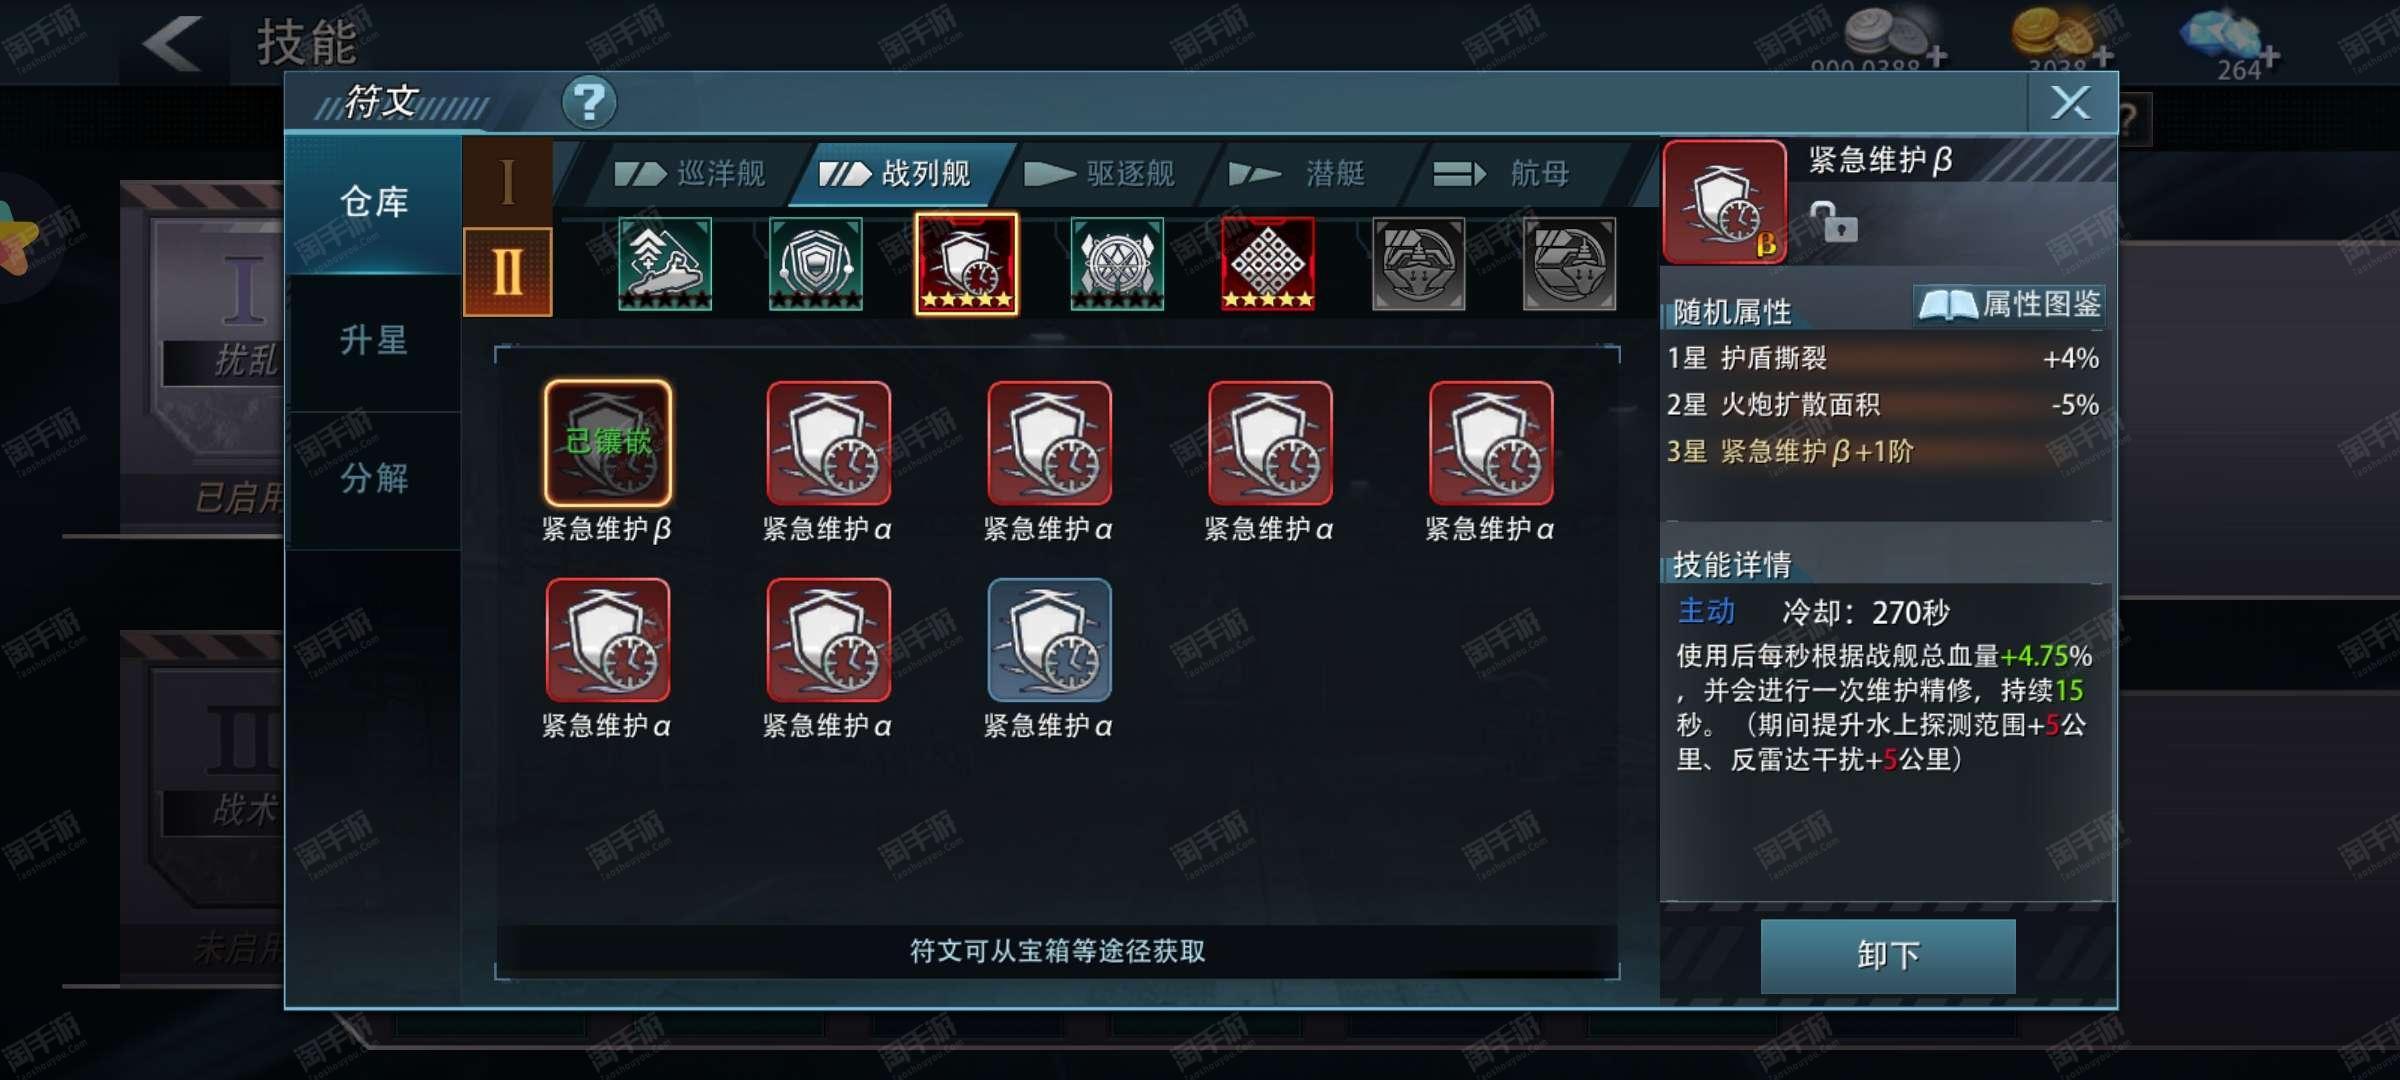This screenshot has width=2400, height=1080.
Task: Select tier II rune level
Action: click(x=508, y=272)
